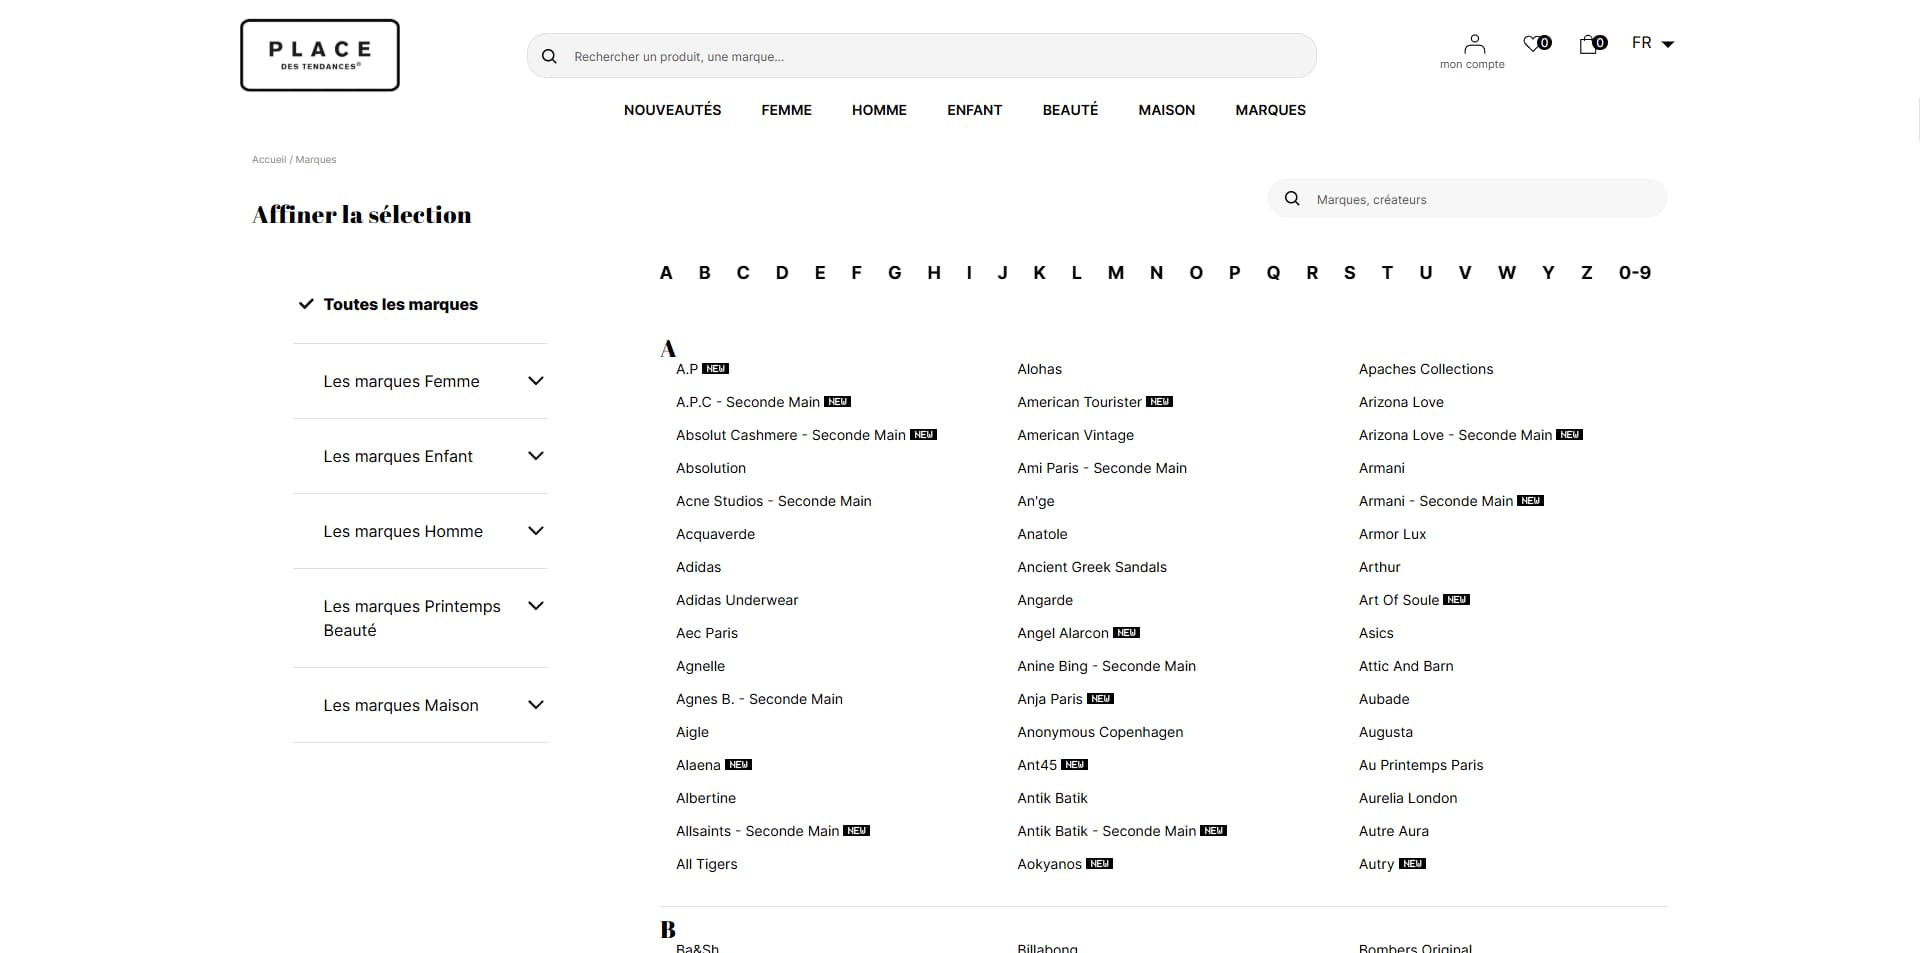Open the An'ge brand
The image size is (1920, 953).
click(1035, 501)
